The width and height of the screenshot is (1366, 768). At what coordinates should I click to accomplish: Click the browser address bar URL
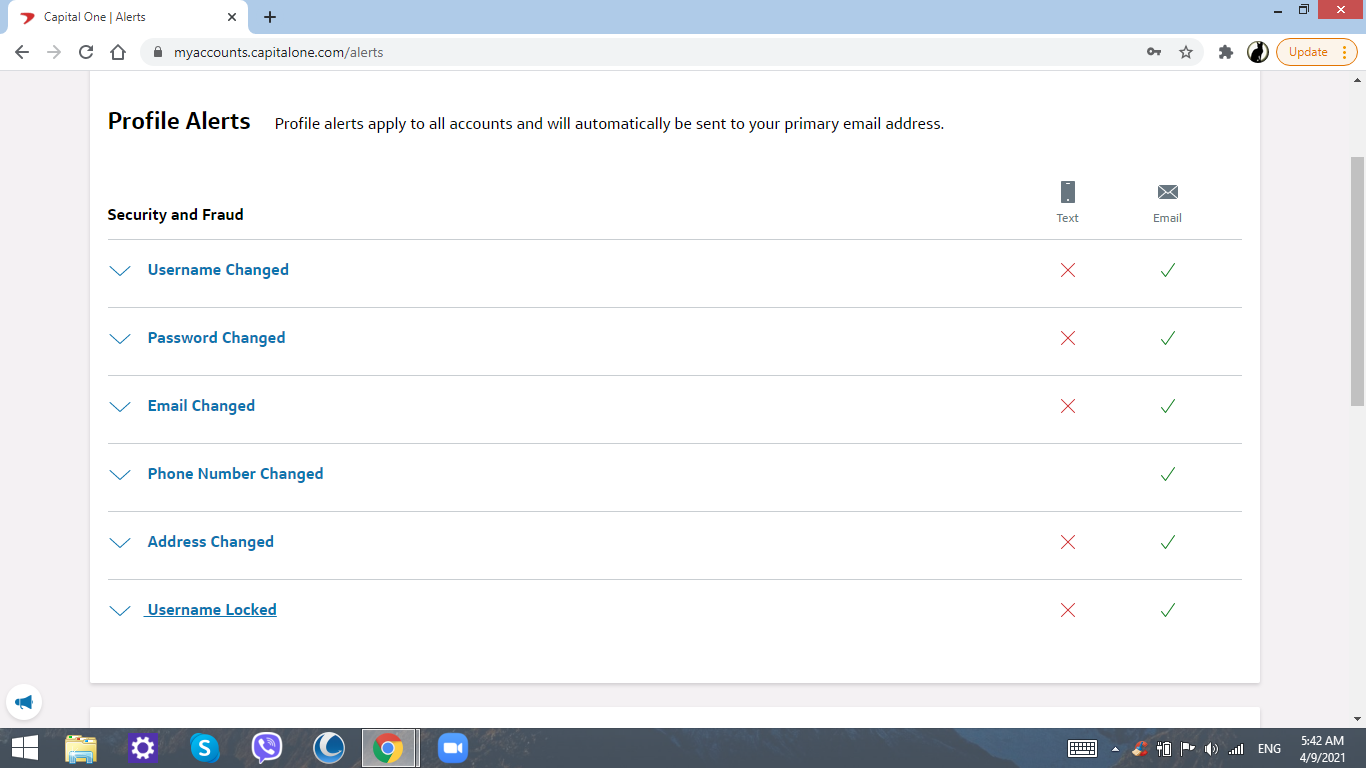tap(278, 52)
